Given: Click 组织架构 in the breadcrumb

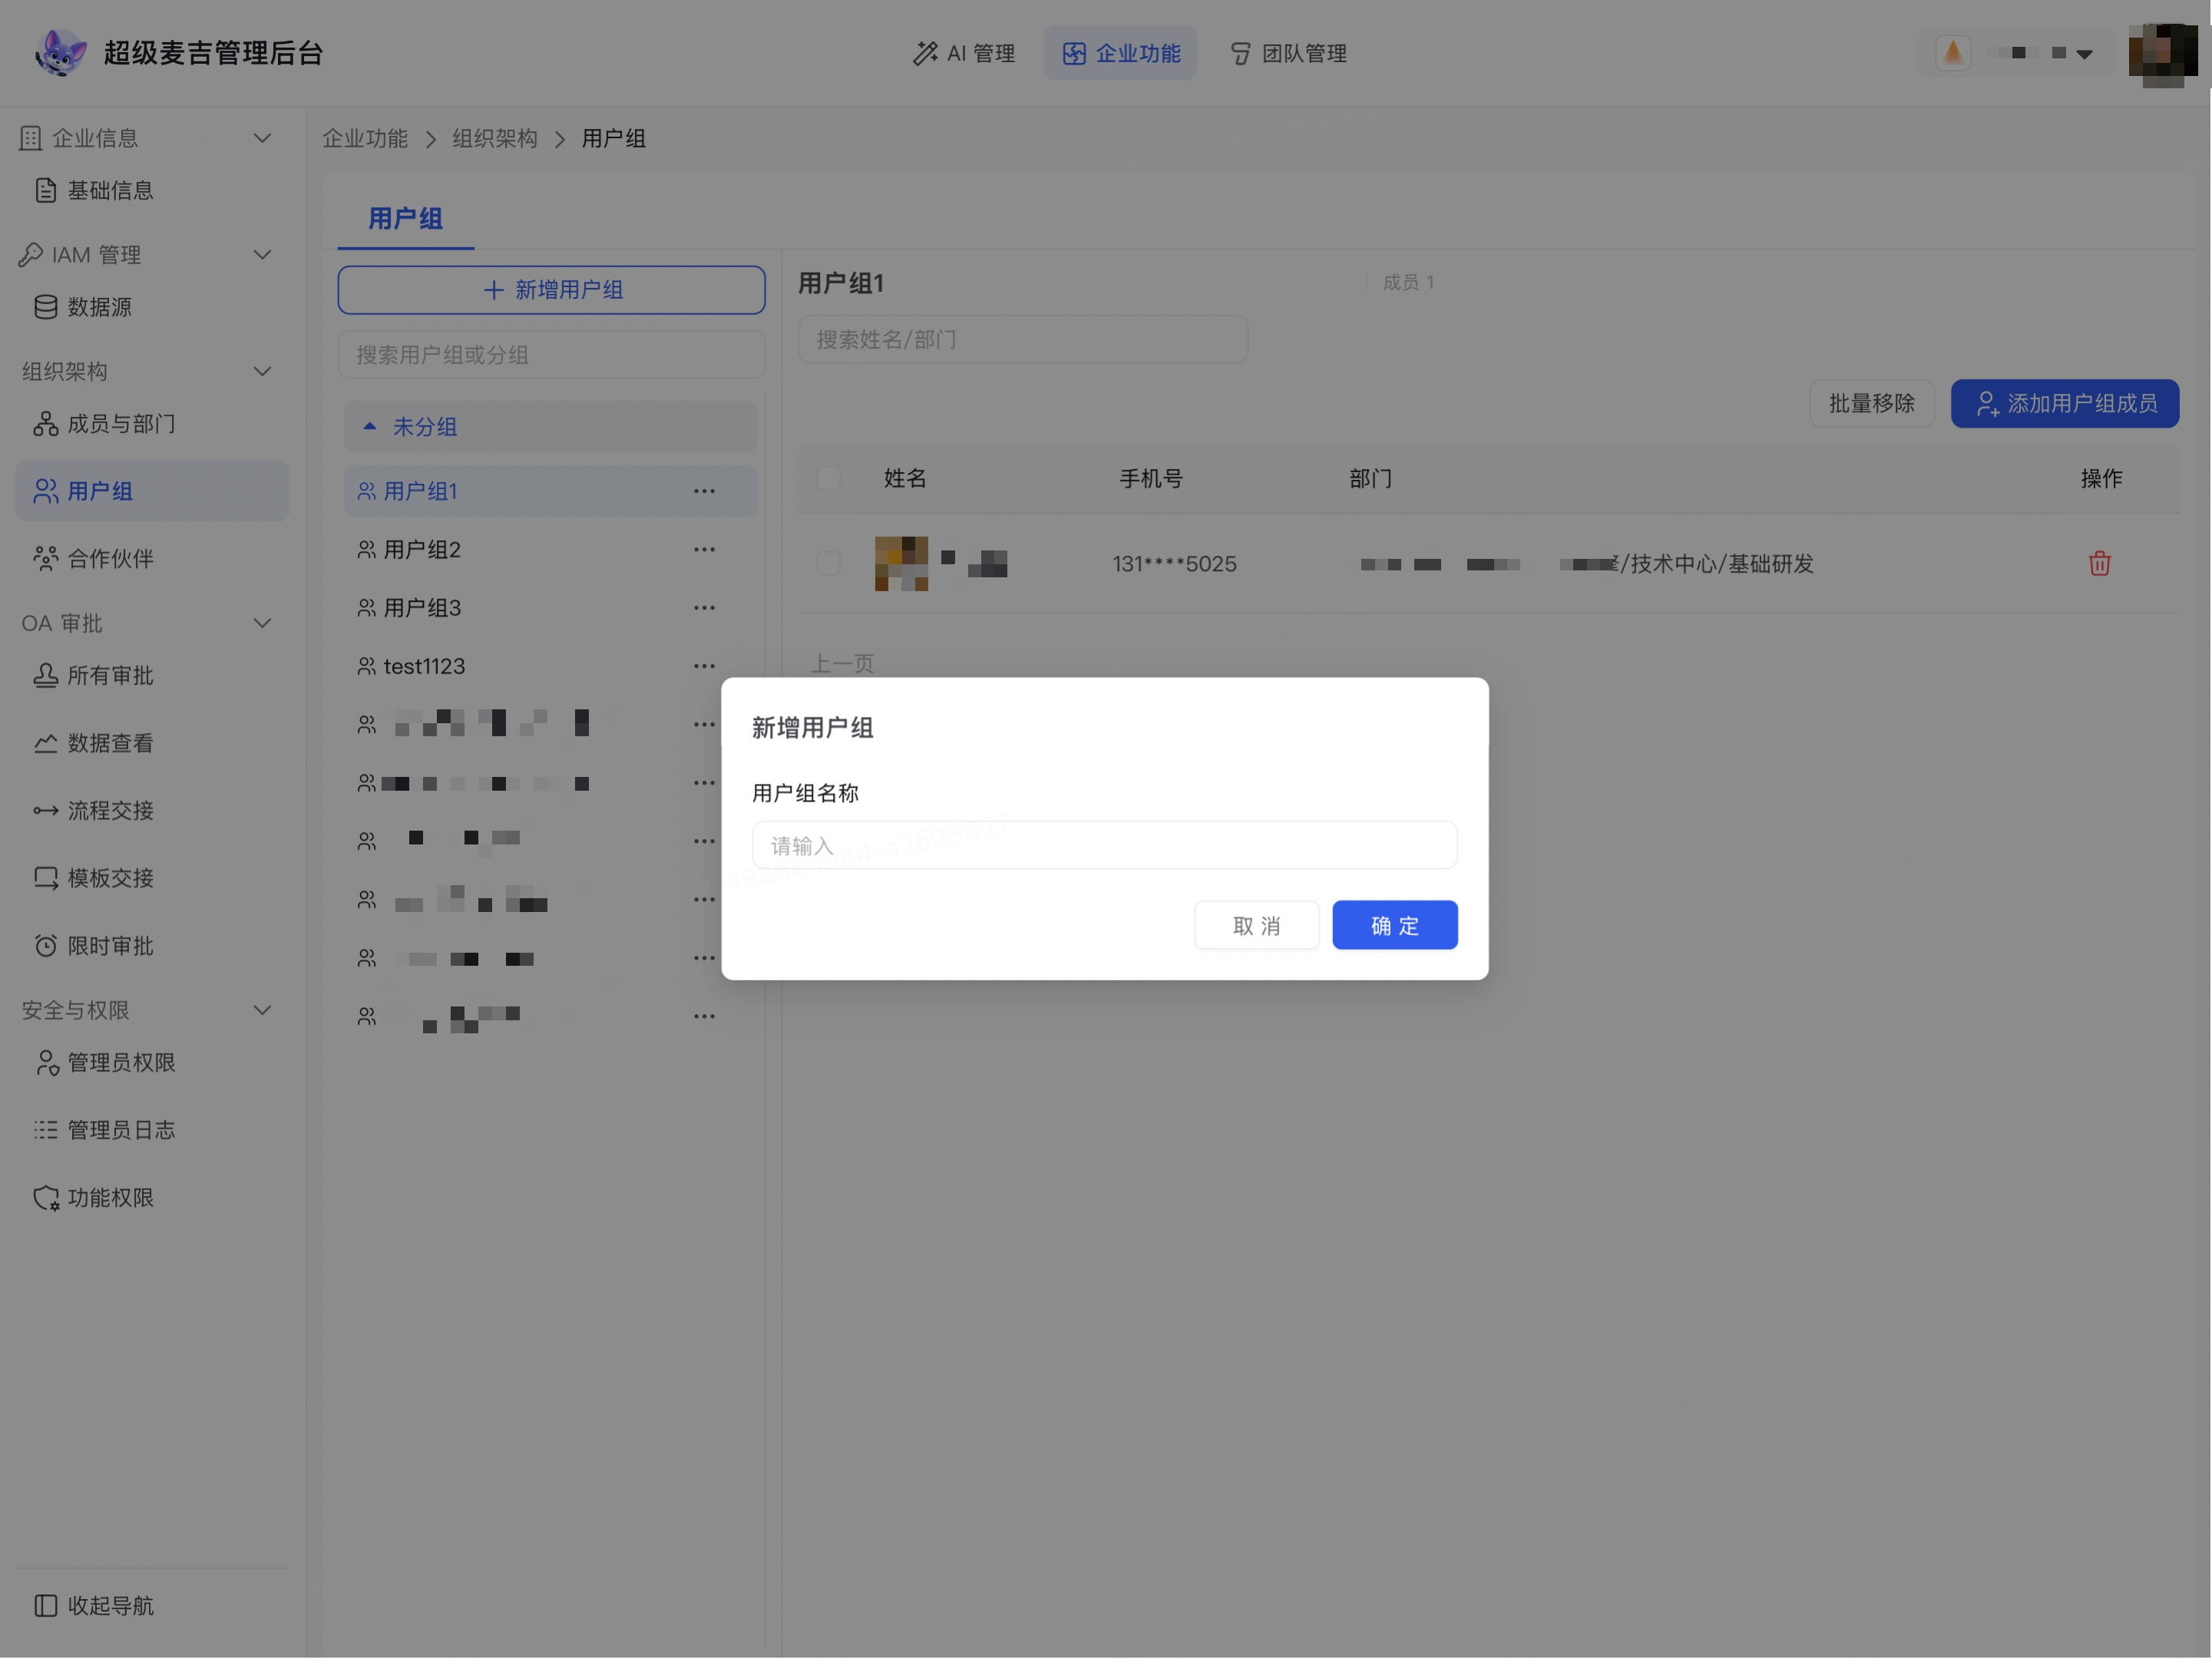Looking at the screenshot, I should pyautogui.click(x=495, y=139).
